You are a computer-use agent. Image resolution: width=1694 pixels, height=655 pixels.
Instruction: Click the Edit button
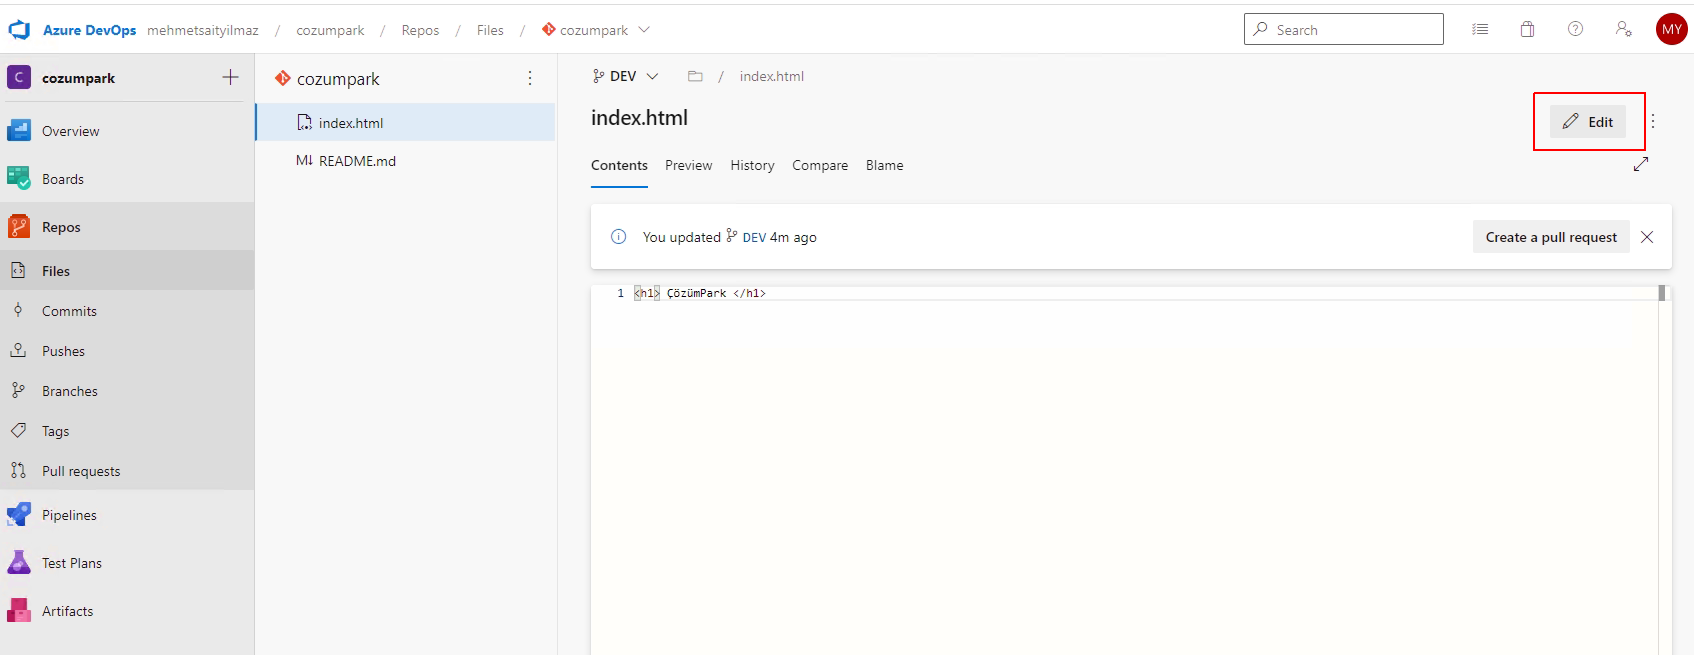point(1588,121)
